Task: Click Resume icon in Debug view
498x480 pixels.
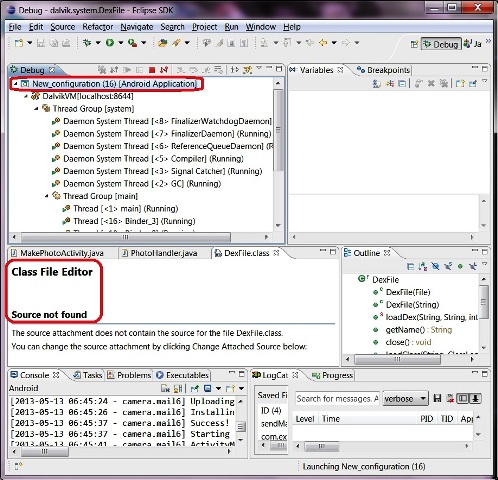Action: click(127, 70)
